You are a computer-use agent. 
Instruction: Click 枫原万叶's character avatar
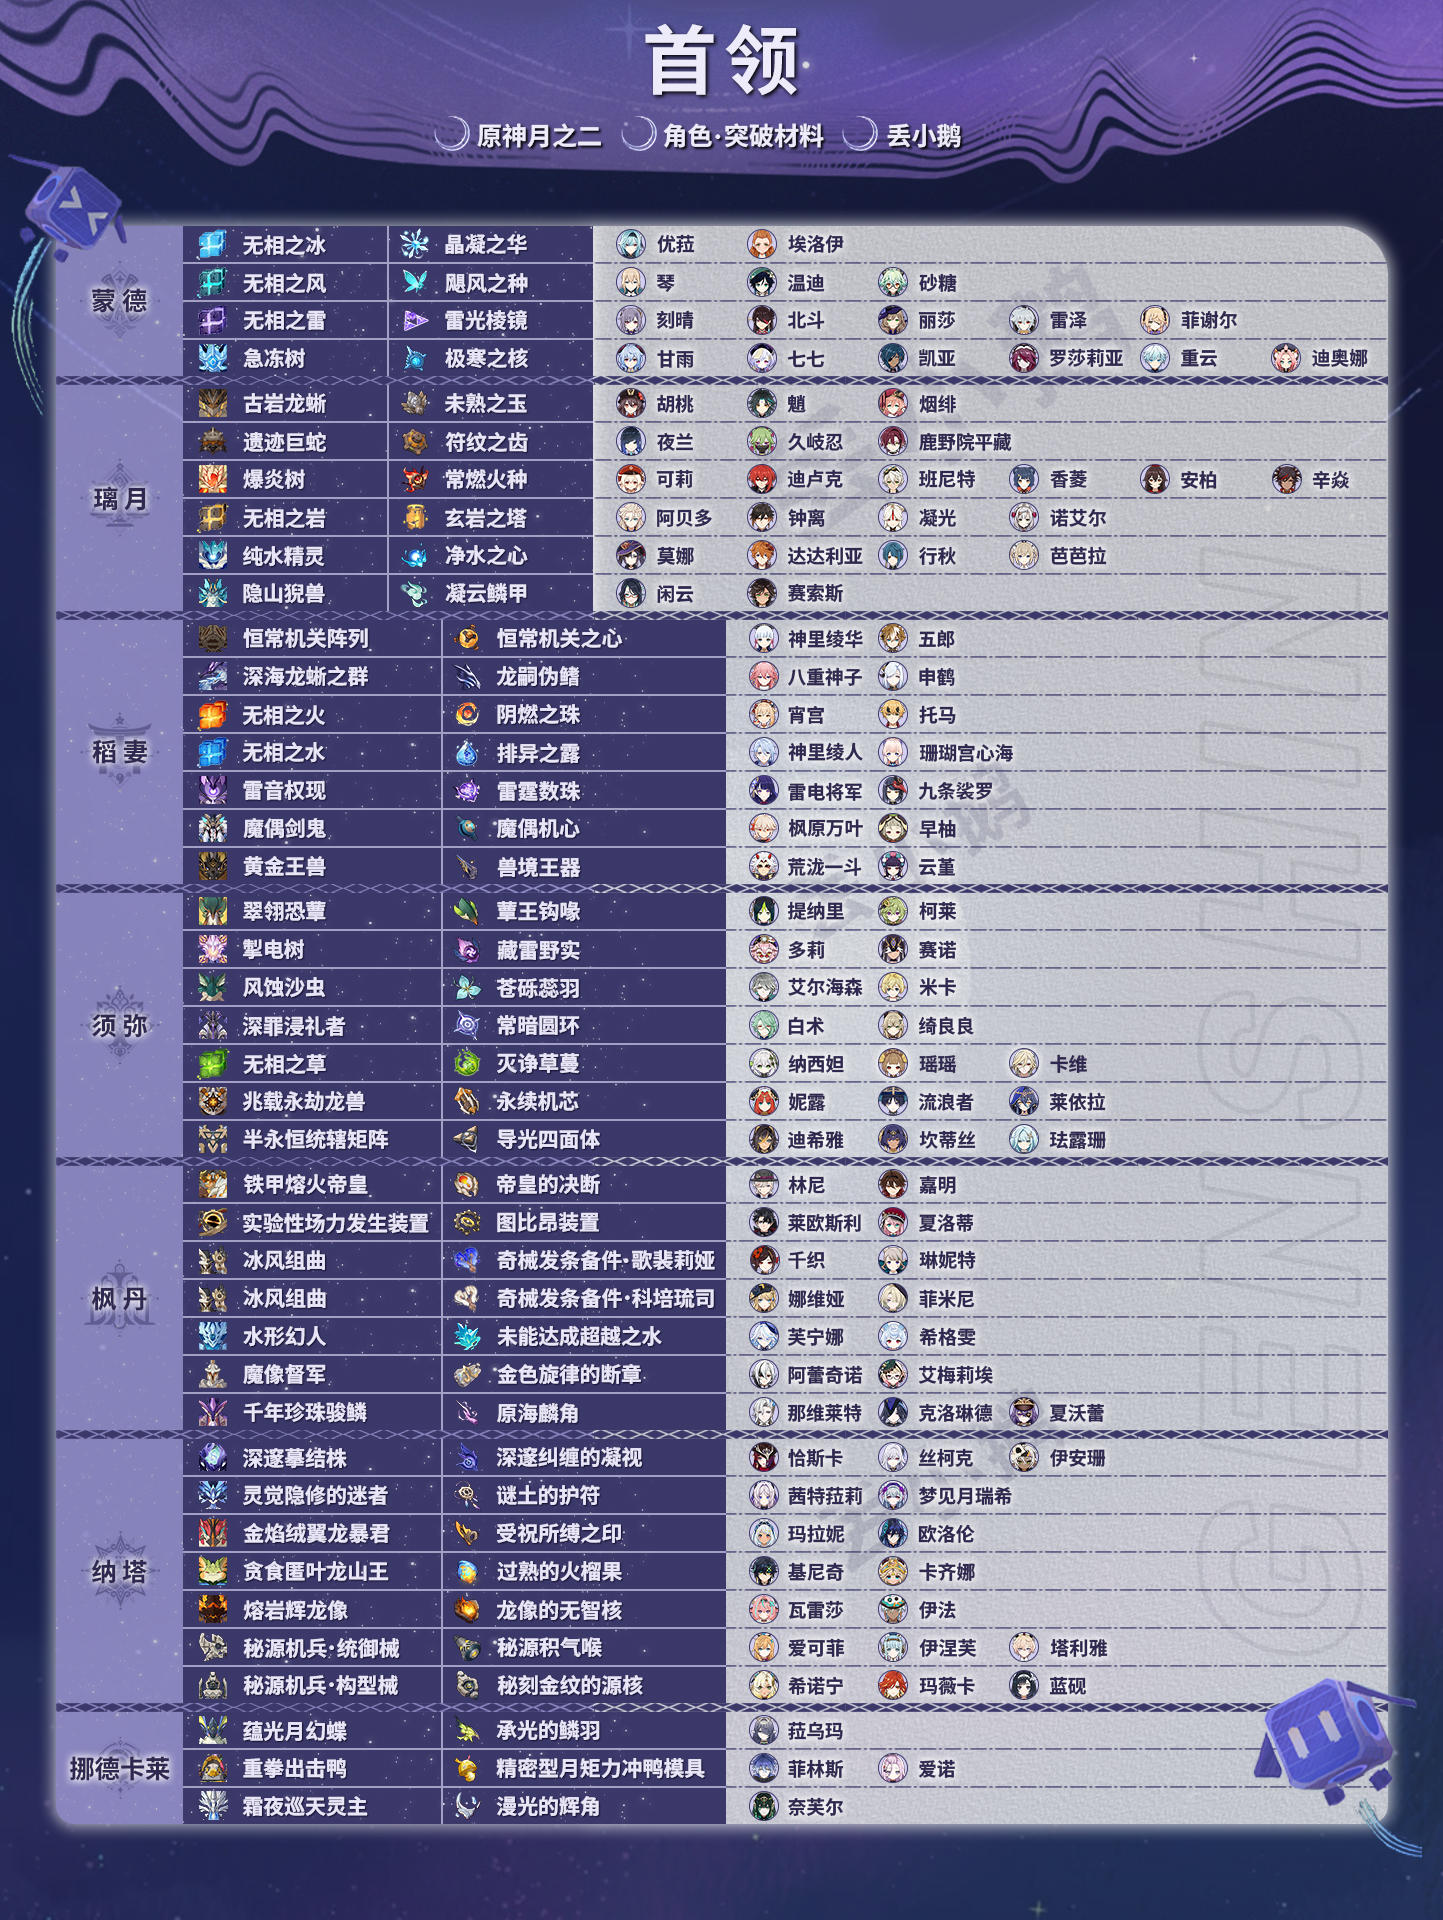pyautogui.click(x=764, y=829)
